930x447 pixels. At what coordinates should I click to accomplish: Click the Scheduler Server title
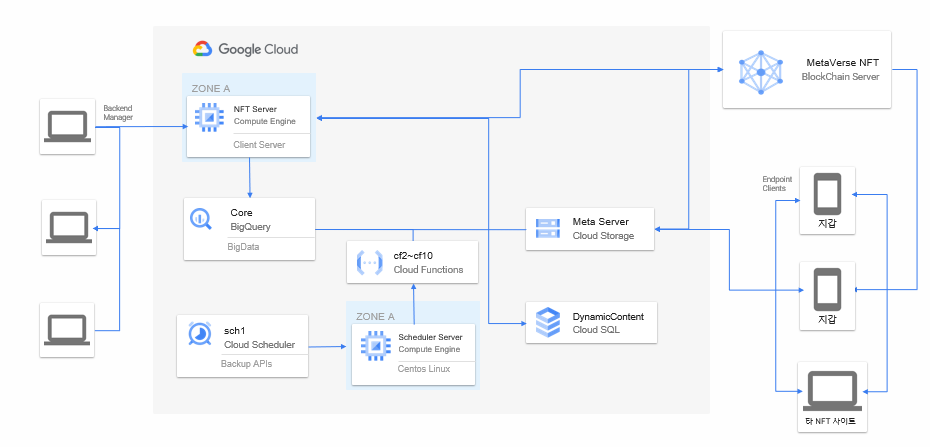point(430,337)
